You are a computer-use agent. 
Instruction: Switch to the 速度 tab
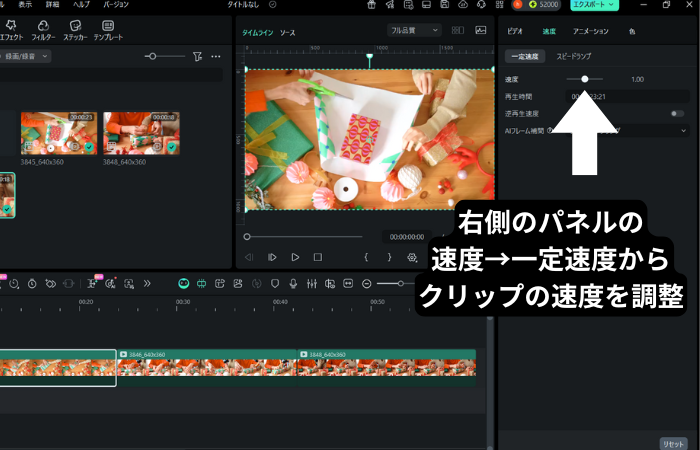[549, 31]
